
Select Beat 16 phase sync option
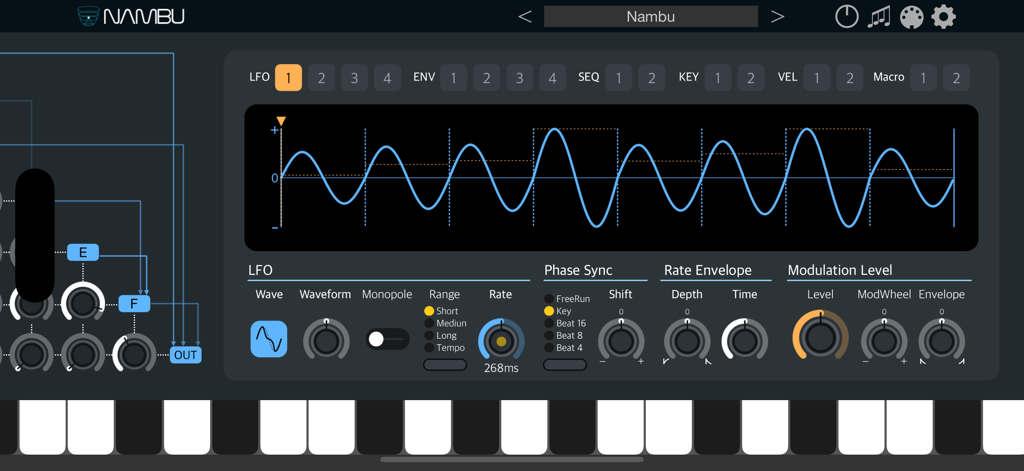(x=565, y=323)
